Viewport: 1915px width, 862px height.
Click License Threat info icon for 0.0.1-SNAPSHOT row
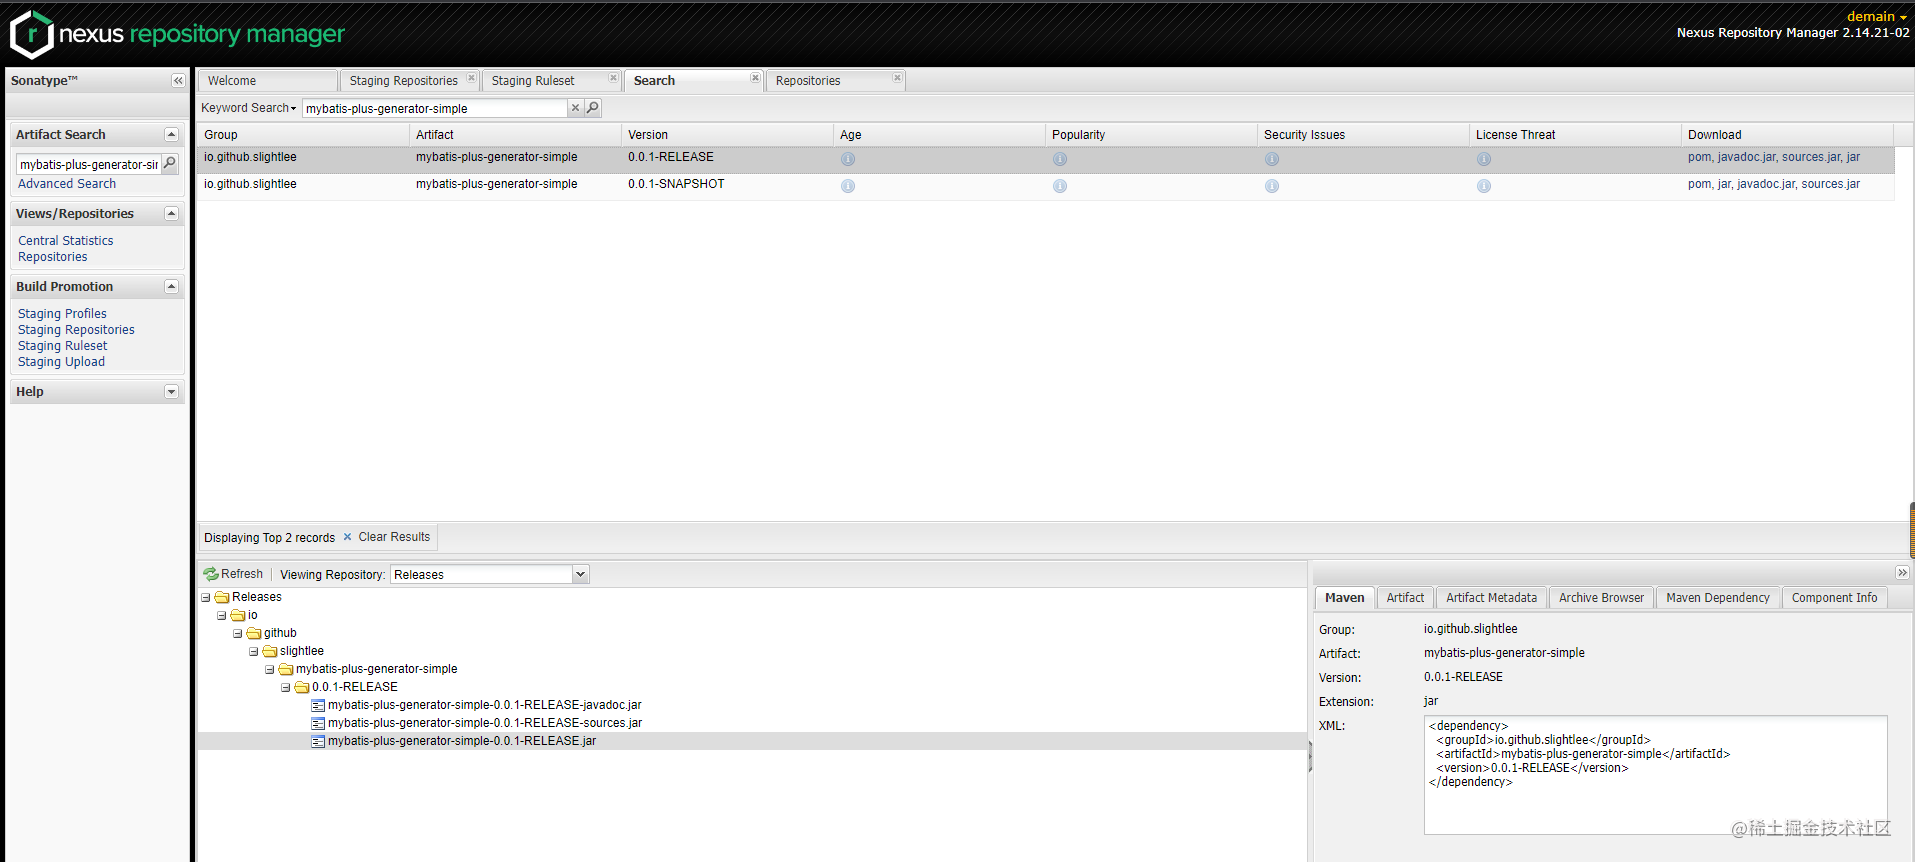(x=1484, y=186)
